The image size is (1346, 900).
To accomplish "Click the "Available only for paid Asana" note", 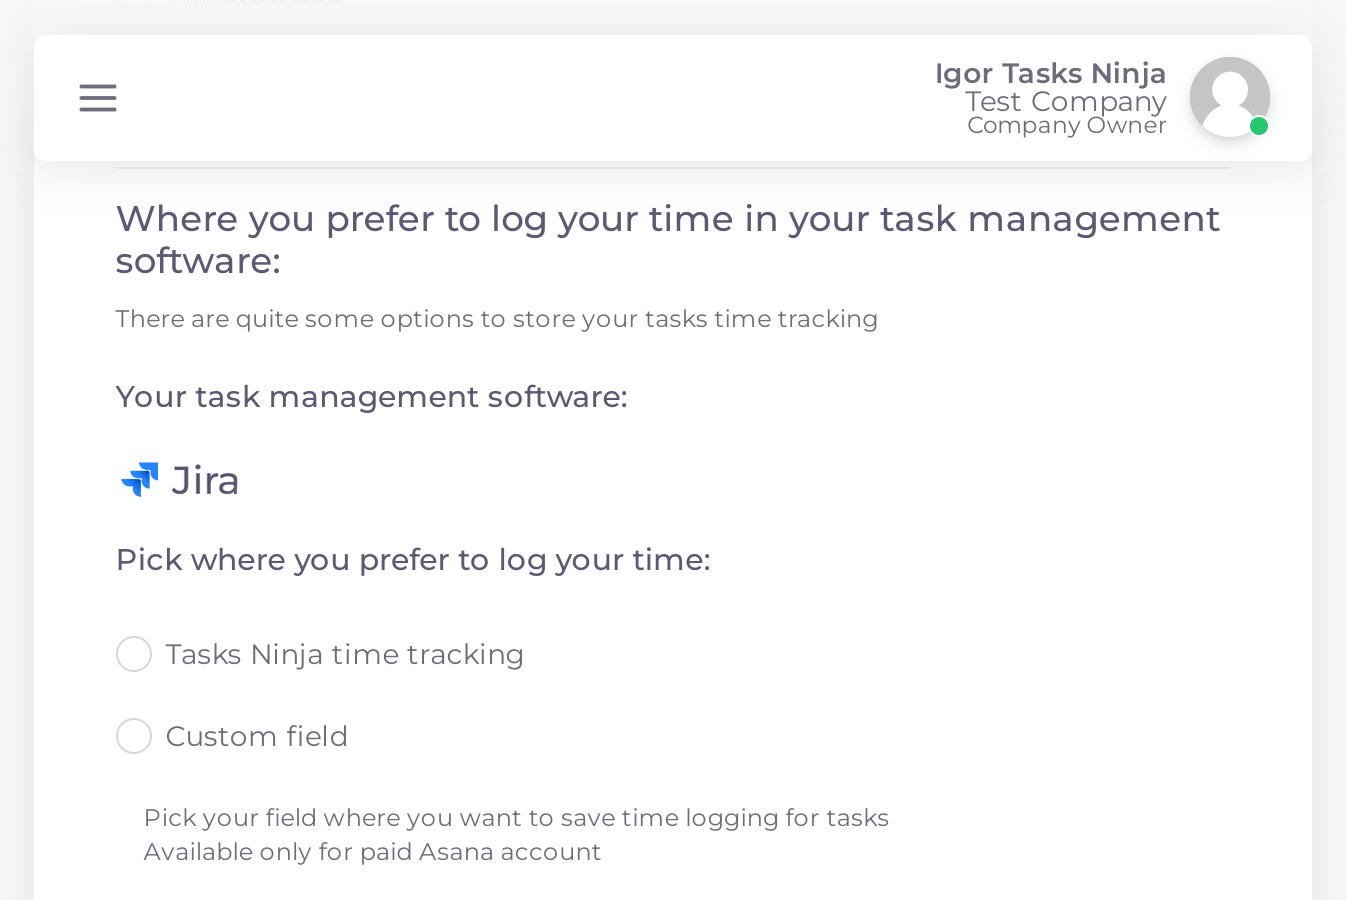I will click(372, 852).
